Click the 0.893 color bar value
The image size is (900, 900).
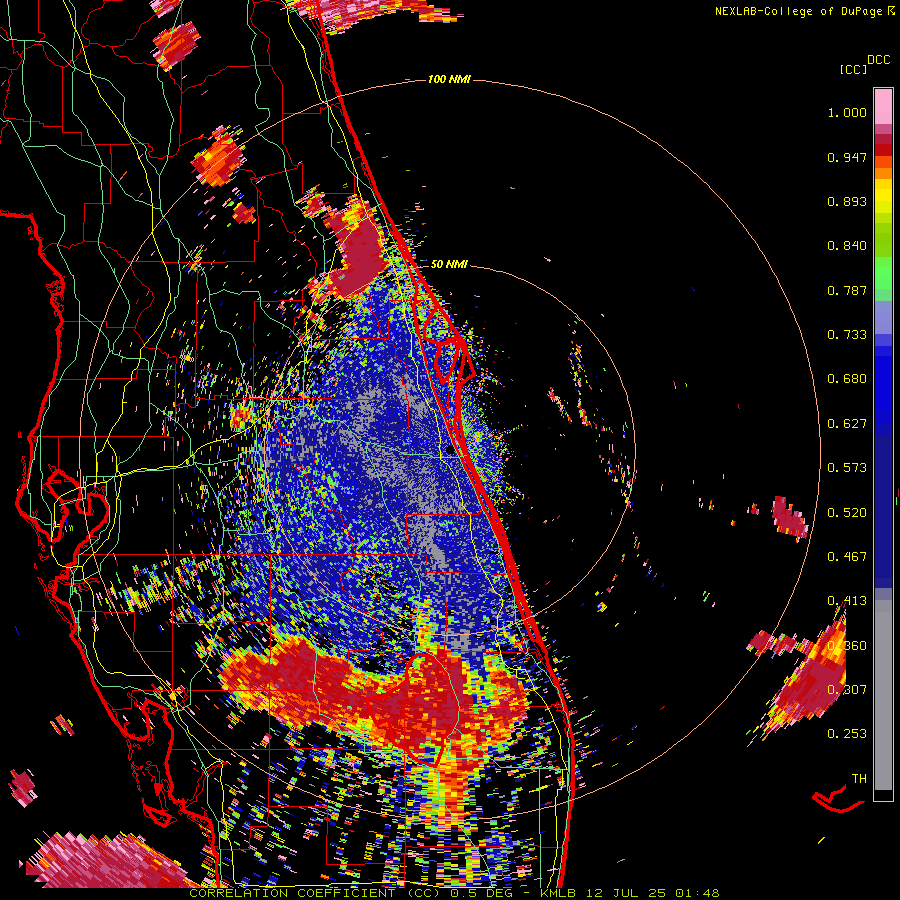pyautogui.click(x=847, y=201)
